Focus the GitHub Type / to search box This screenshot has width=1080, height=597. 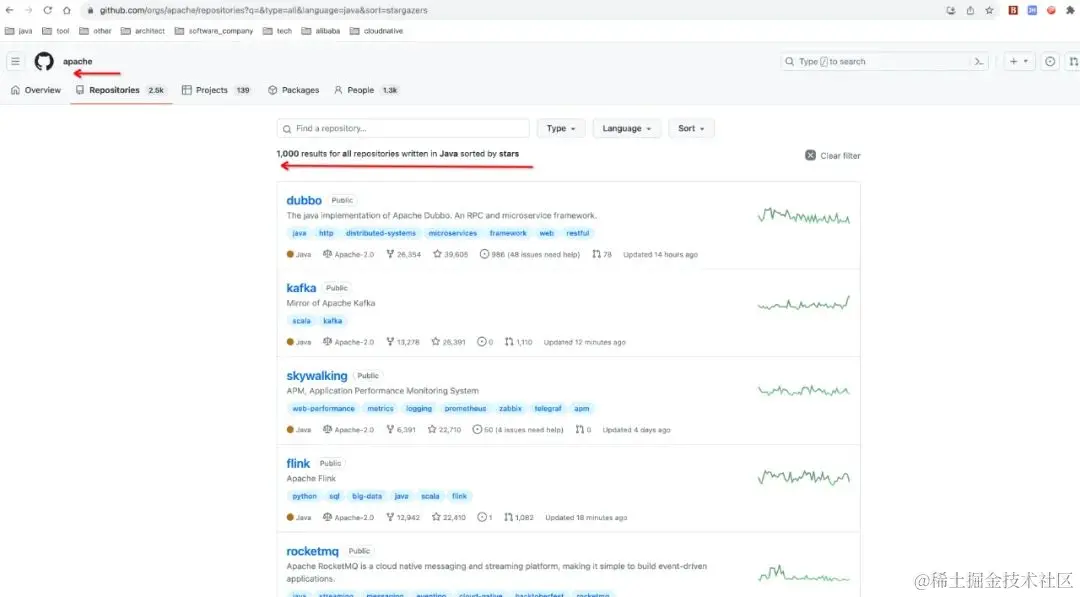pyautogui.click(x=885, y=61)
